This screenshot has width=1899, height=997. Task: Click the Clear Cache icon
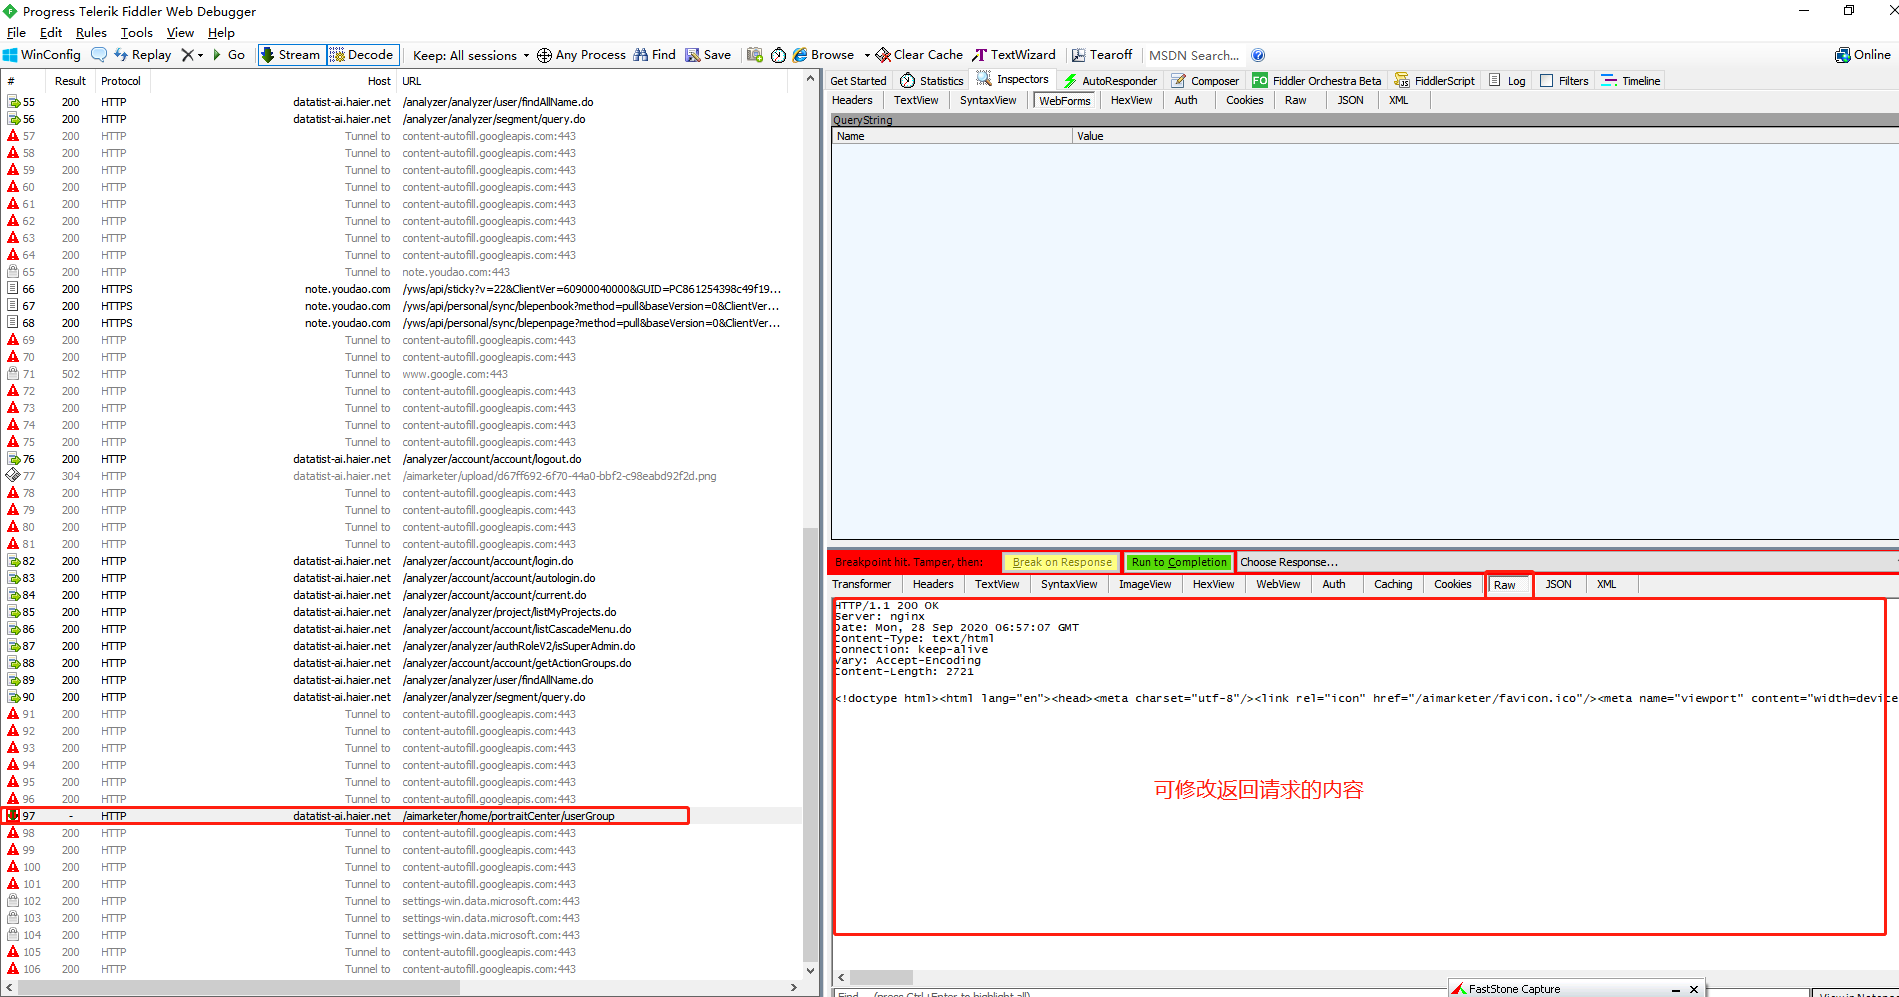[x=882, y=55]
